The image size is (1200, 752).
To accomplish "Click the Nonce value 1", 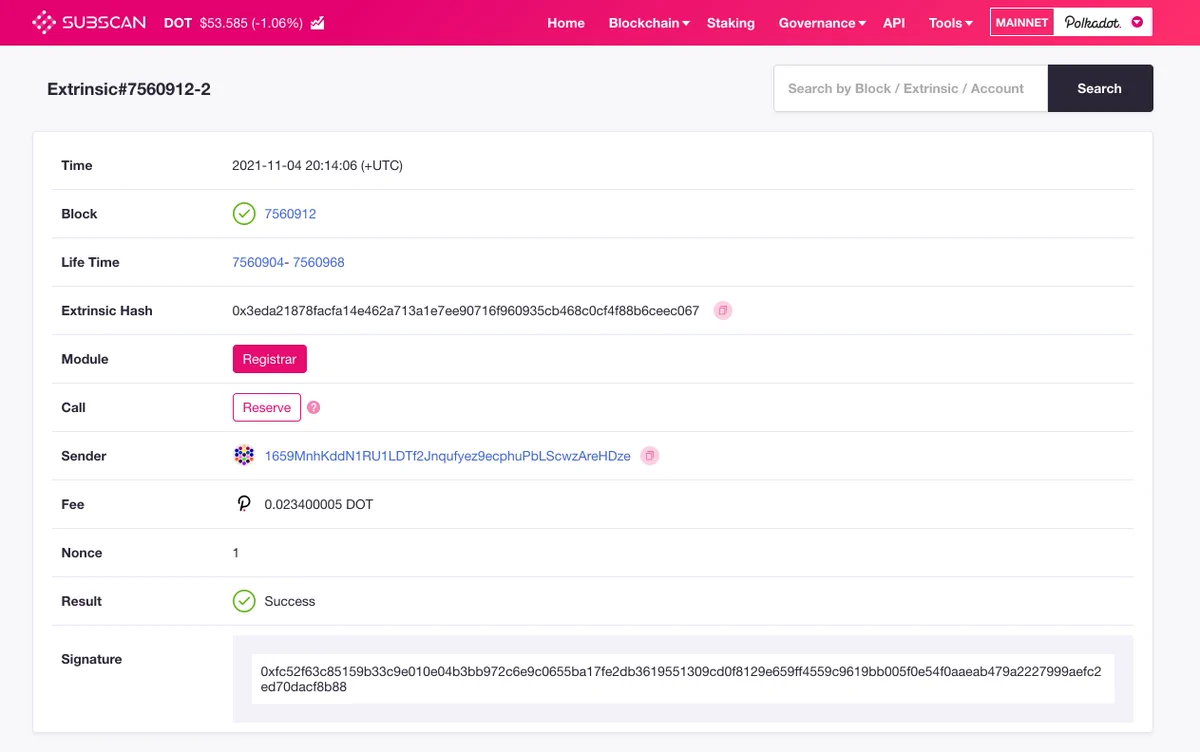I will coord(236,553).
